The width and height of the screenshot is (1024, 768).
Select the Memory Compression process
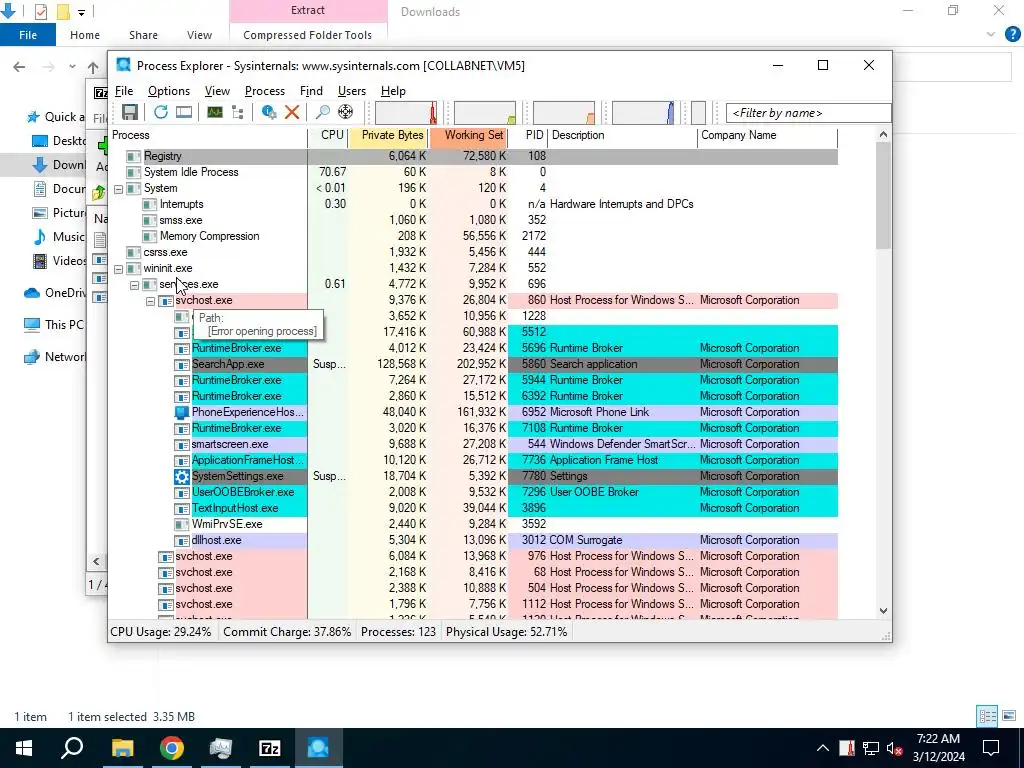[473, 236]
